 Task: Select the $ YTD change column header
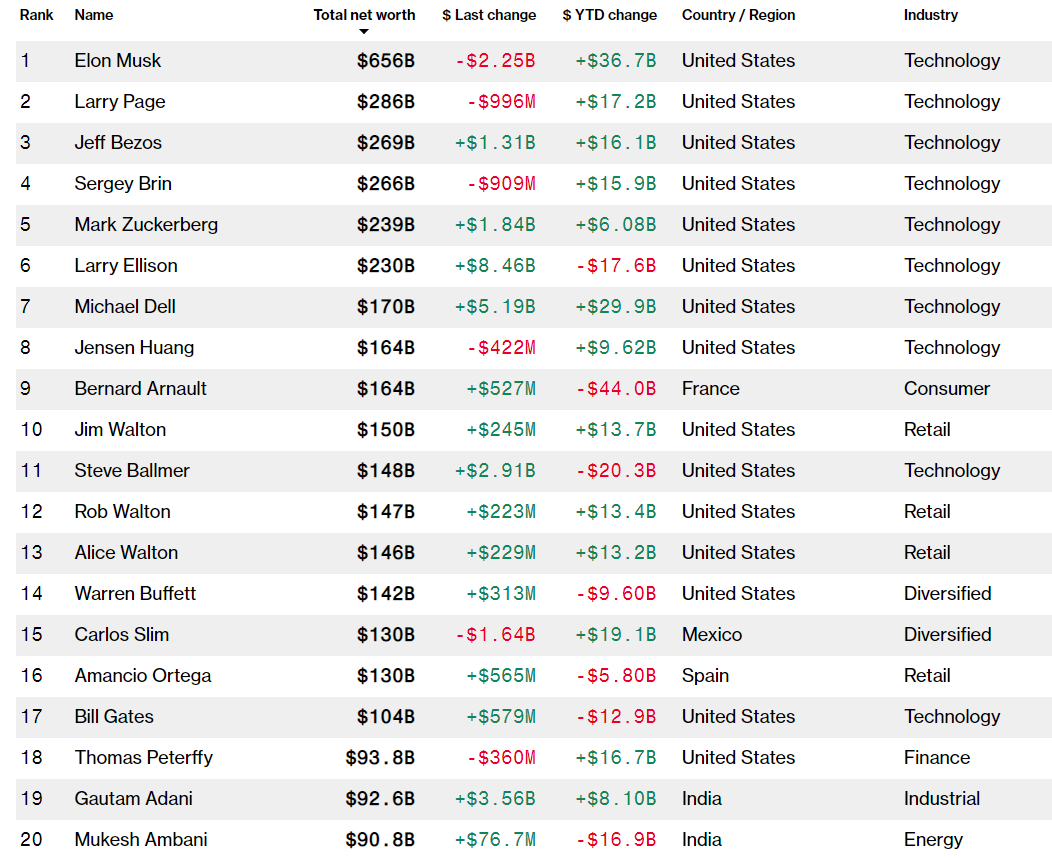[609, 15]
